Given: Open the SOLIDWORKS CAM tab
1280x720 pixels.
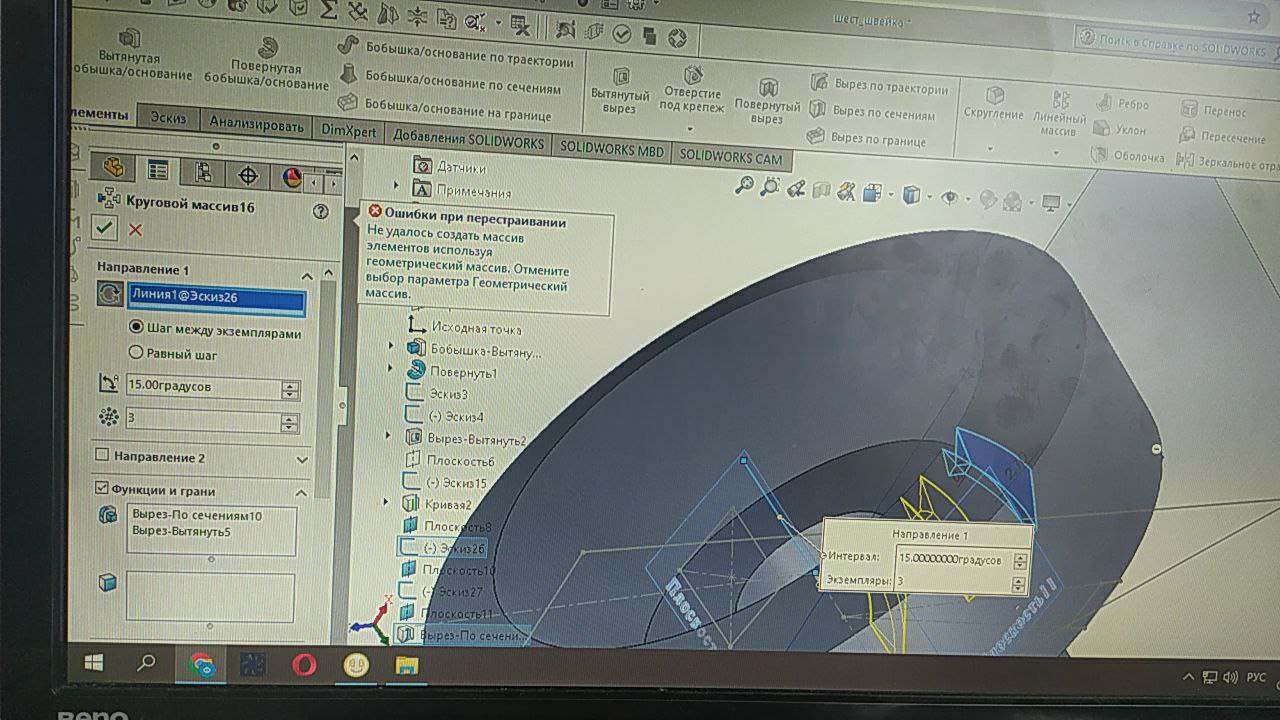Looking at the screenshot, I should [x=731, y=157].
